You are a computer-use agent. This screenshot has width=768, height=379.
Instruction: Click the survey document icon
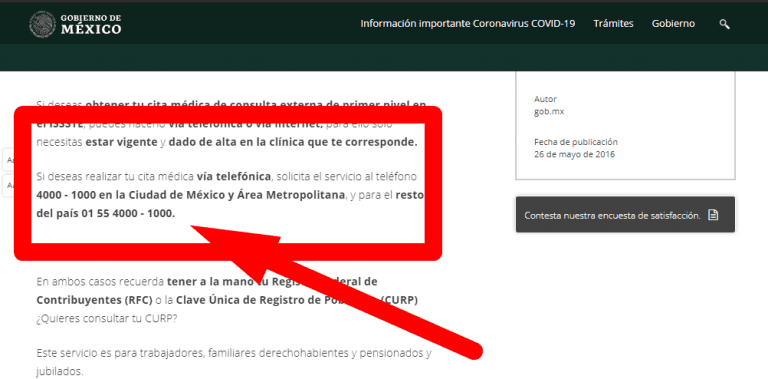click(x=713, y=215)
